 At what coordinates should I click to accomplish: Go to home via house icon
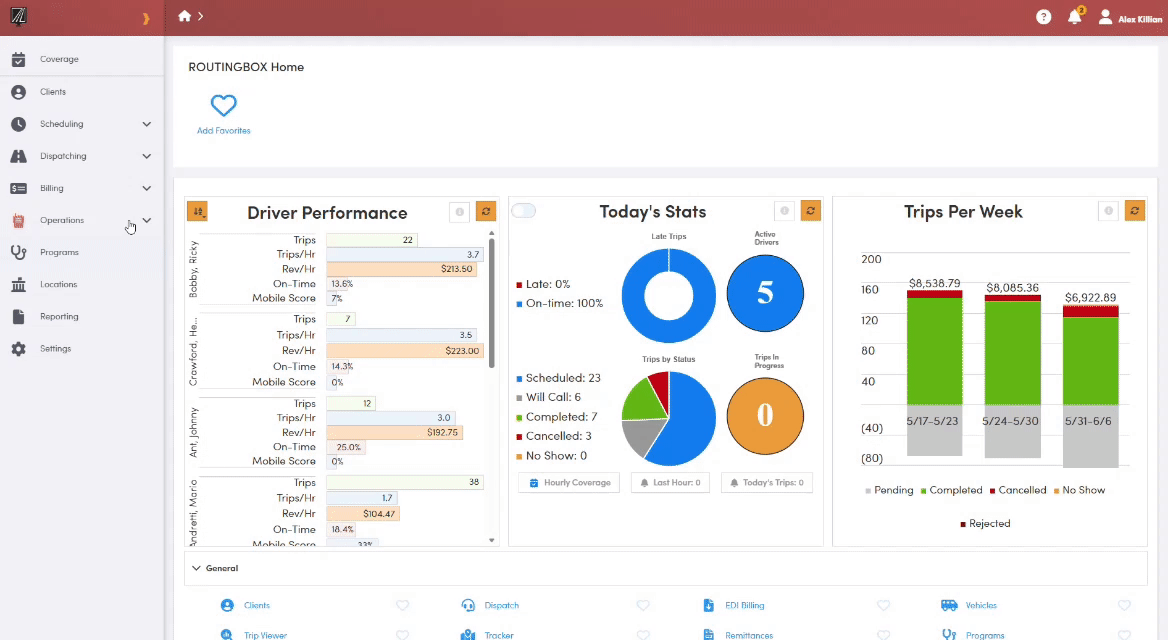click(x=184, y=16)
